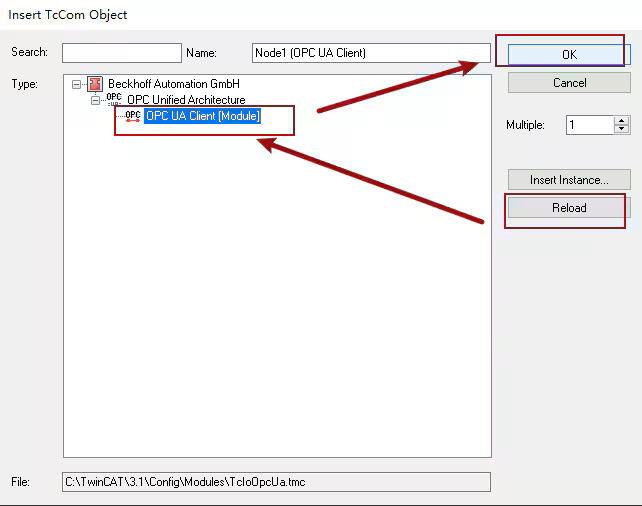This screenshot has height=506, width=642.
Task: Click the Beckhoff Automation GmbH vendor icon
Action: [x=96, y=84]
